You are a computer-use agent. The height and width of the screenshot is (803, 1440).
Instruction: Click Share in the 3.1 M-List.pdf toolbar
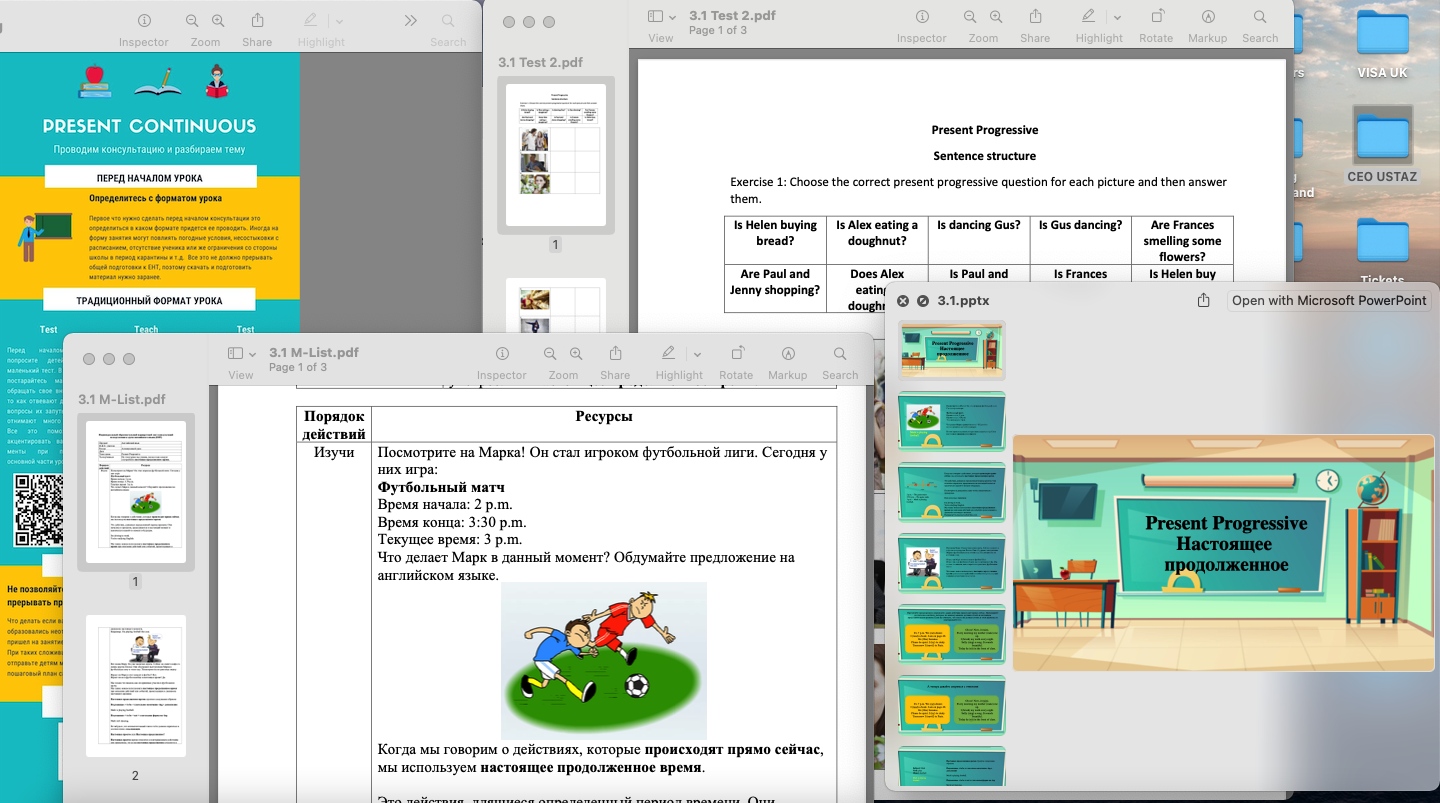pyautogui.click(x=615, y=354)
